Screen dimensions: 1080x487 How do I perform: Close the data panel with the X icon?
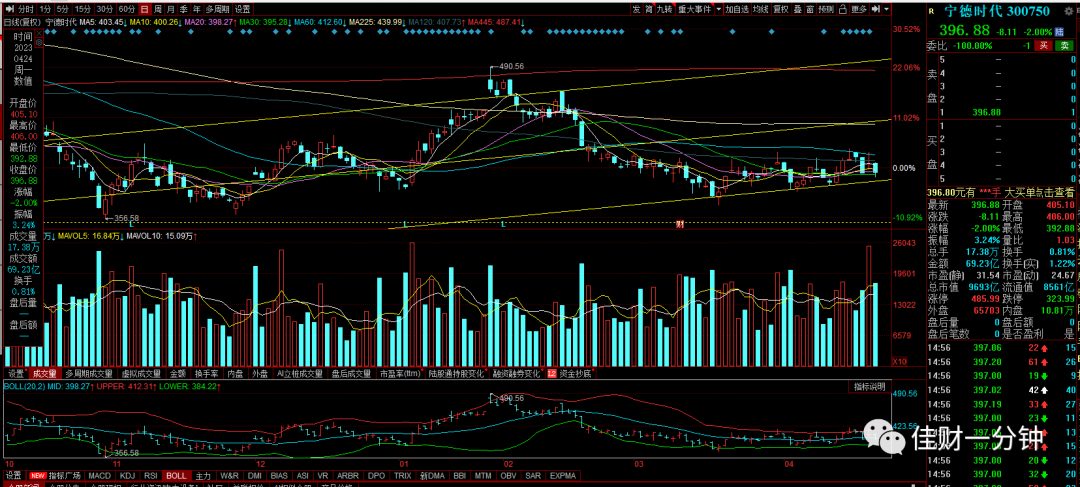click(x=39, y=33)
